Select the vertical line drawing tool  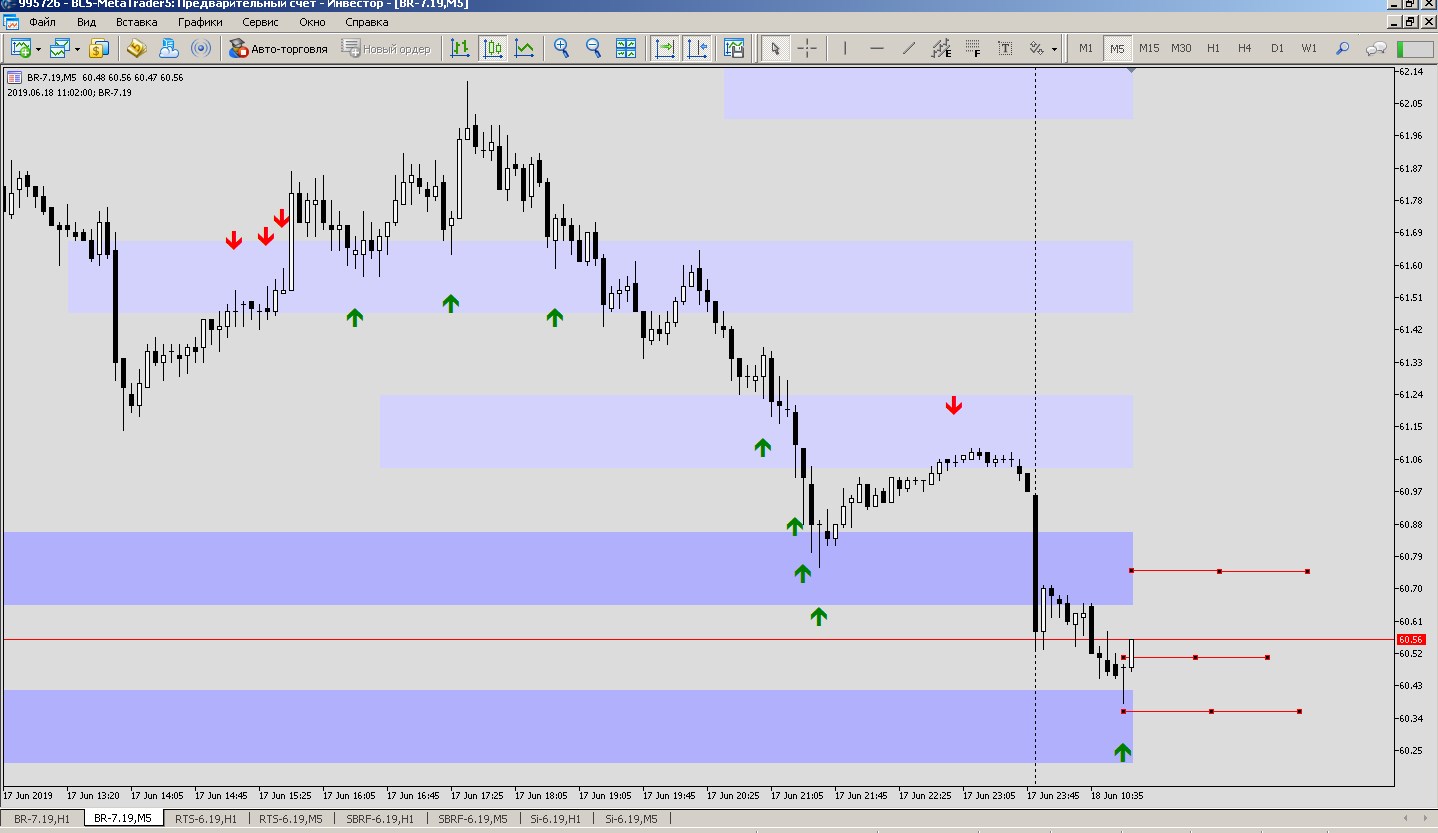845,48
